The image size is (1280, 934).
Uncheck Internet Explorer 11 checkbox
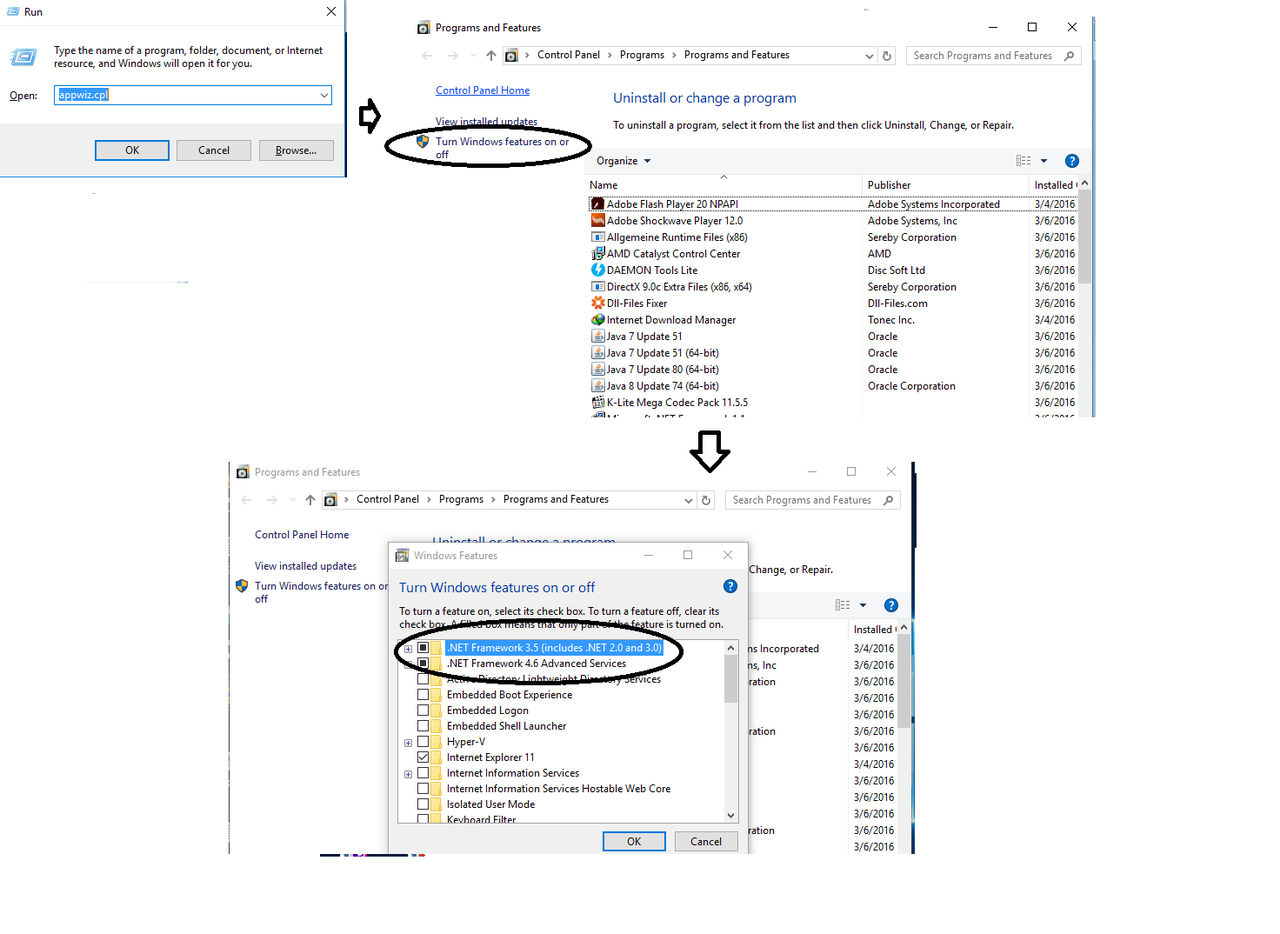[423, 757]
